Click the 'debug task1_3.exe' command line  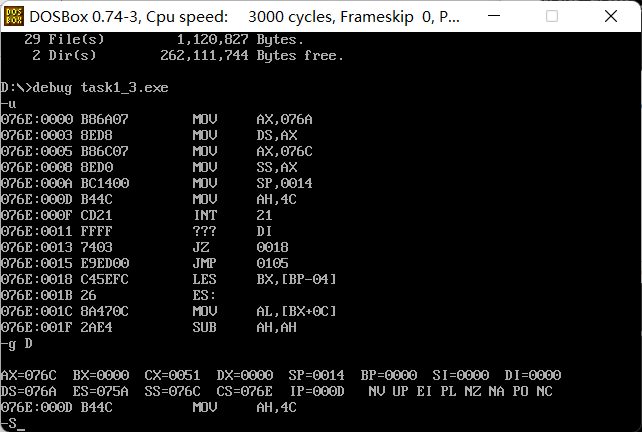100,88
